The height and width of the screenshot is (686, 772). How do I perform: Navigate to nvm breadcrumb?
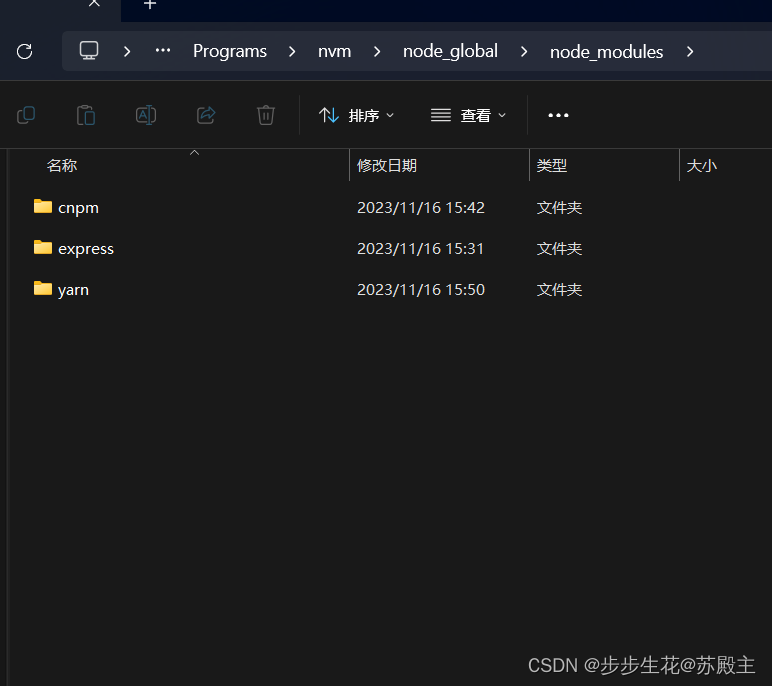coord(334,51)
